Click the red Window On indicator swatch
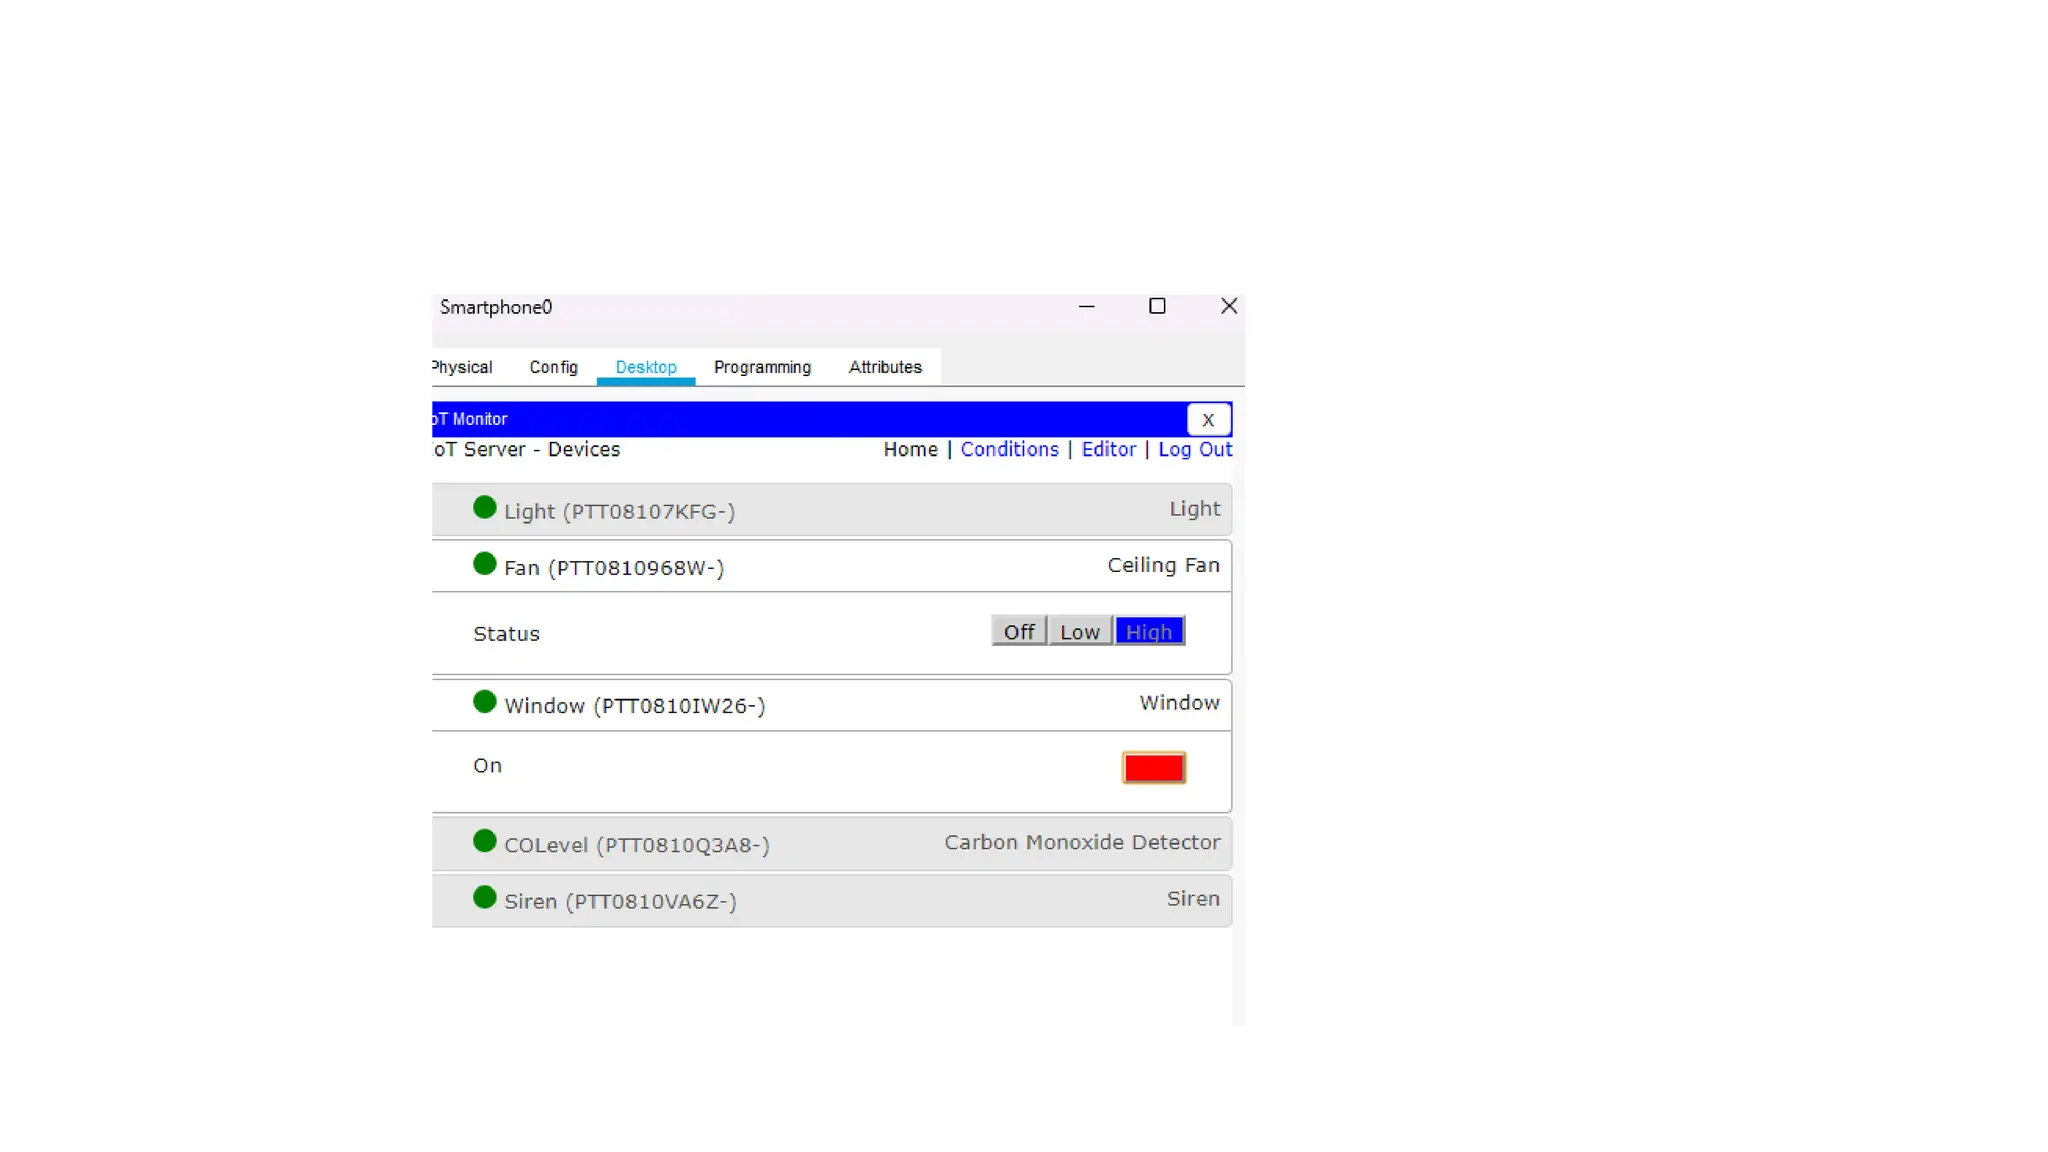The height and width of the screenshot is (1152, 2048). point(1154,767)
